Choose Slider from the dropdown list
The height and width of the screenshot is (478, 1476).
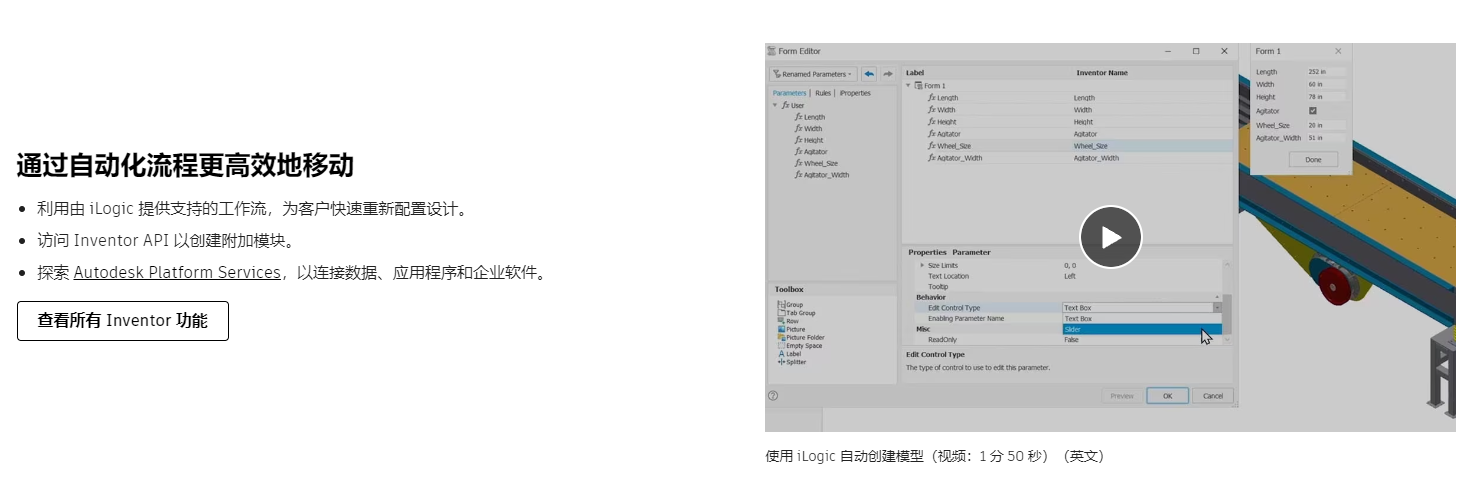1140,329
